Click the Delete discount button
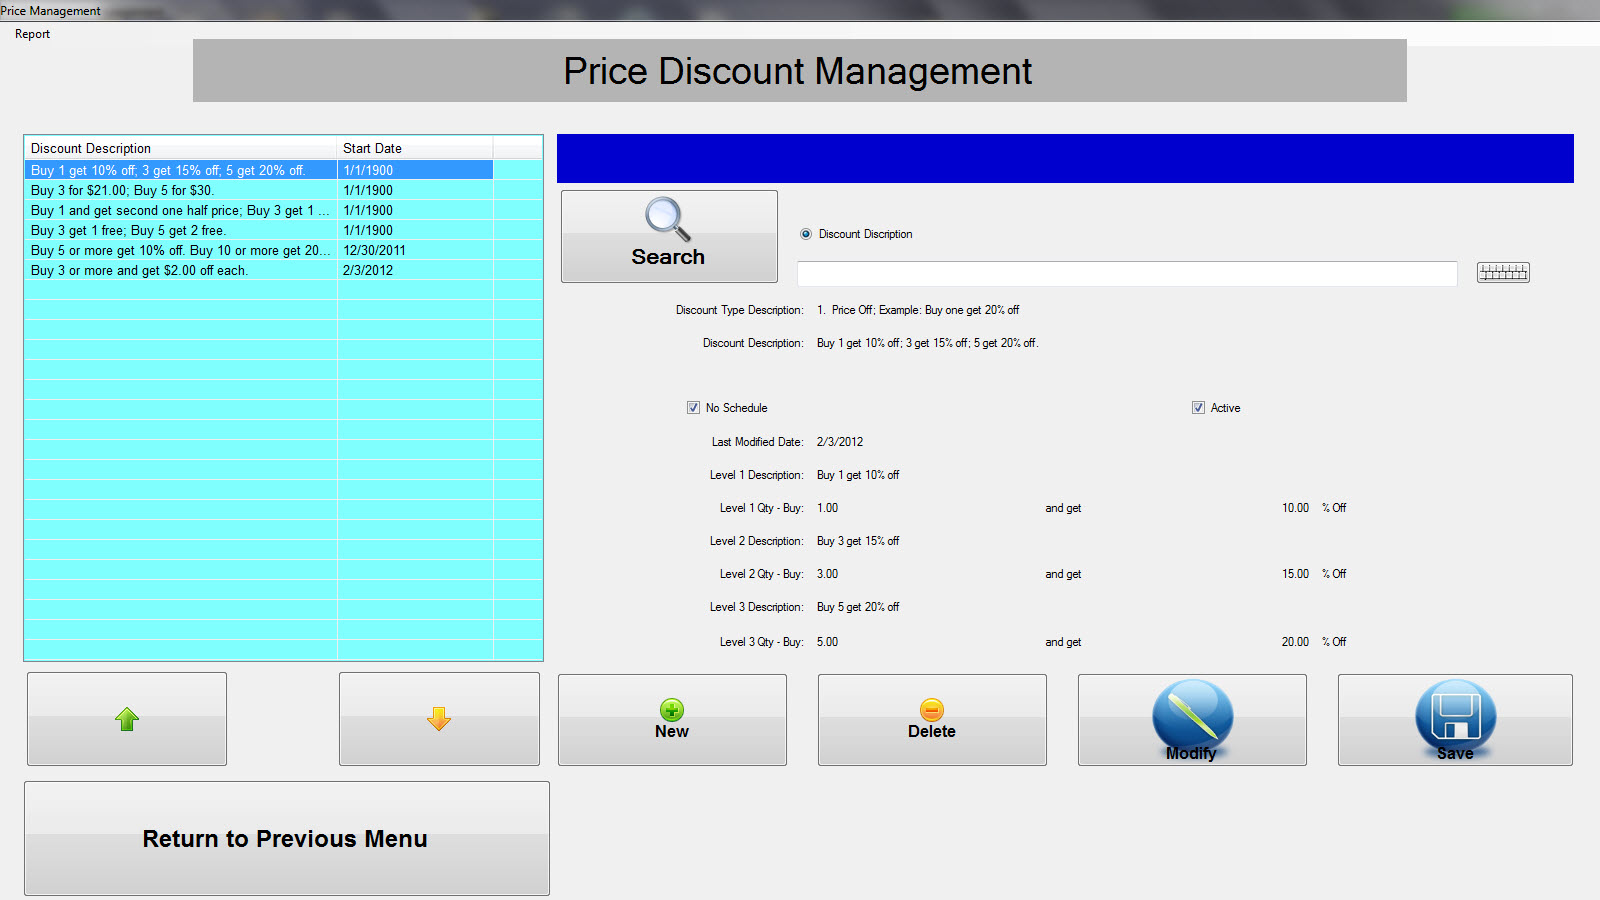 click(x=932, y=720)
